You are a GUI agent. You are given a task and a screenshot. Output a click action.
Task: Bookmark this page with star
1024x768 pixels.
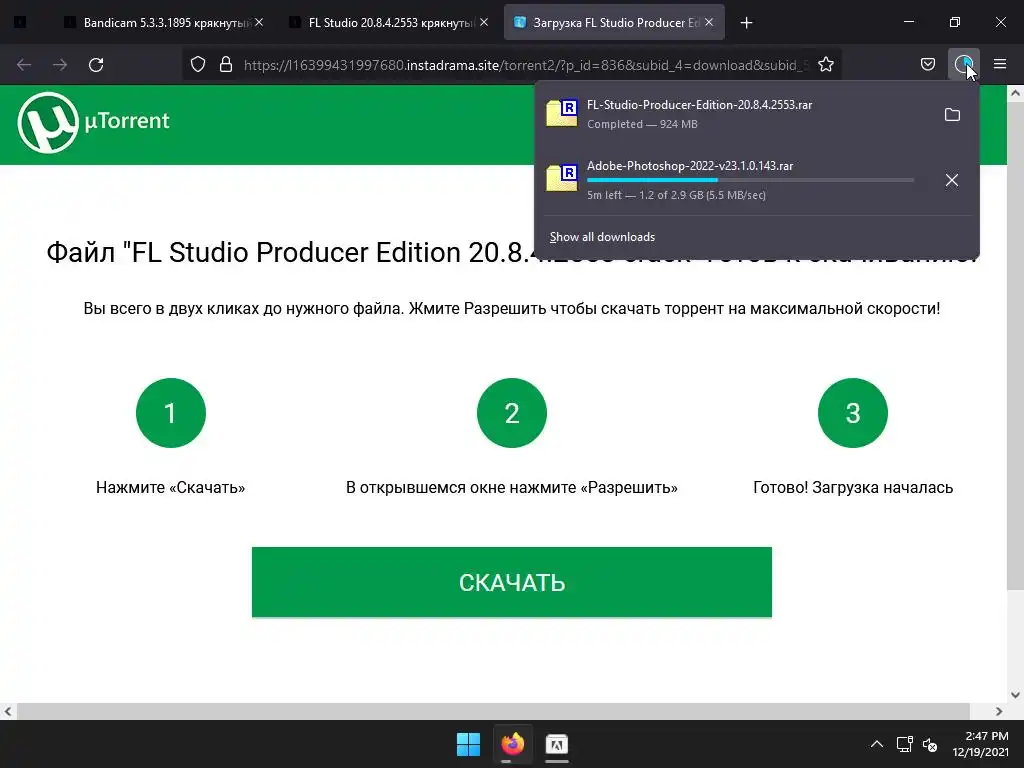point(826,65)
